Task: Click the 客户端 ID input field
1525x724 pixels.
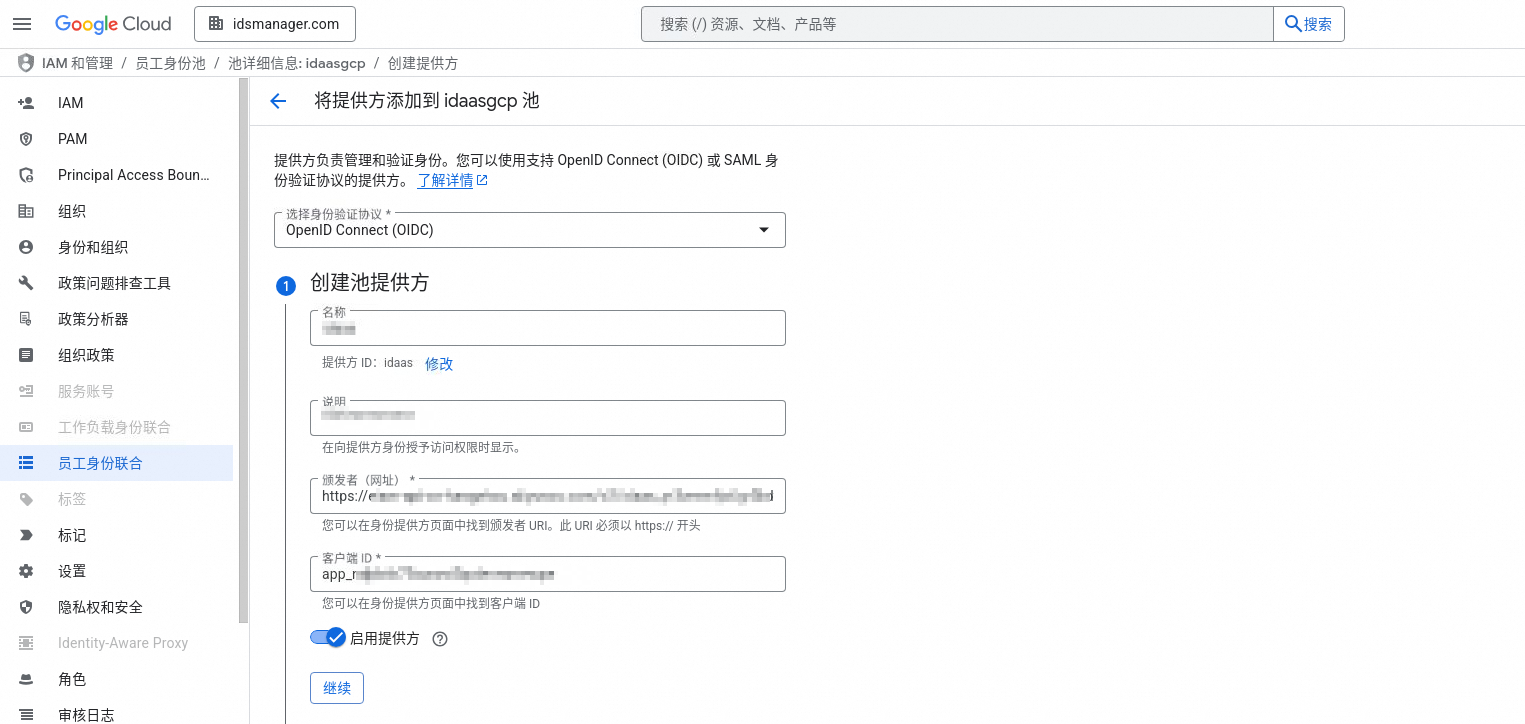Action: (x=548, y=574)
